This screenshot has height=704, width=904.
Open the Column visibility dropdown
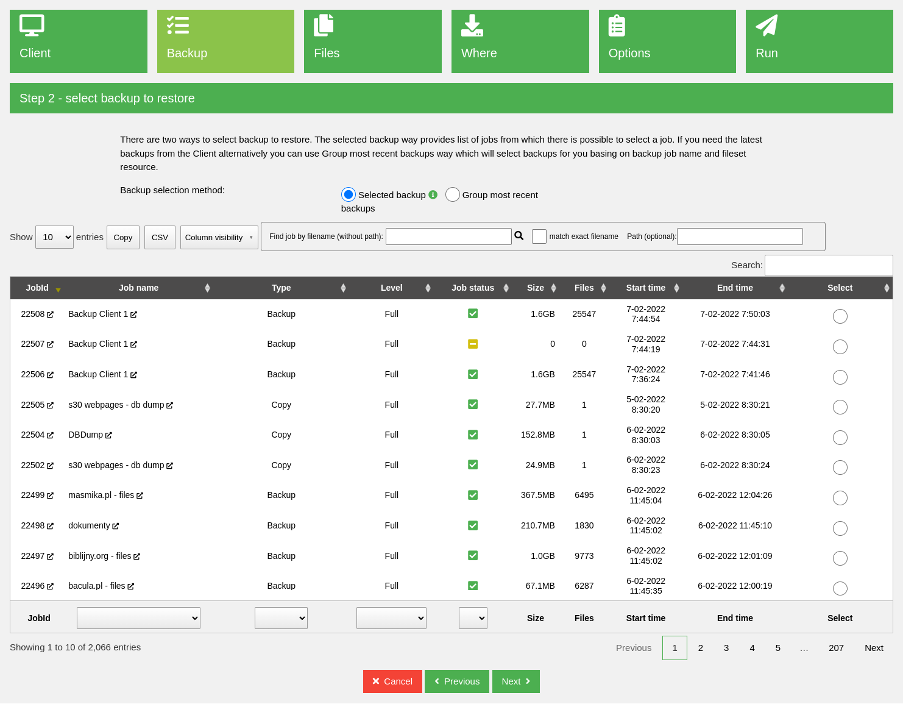pos(218,236)
